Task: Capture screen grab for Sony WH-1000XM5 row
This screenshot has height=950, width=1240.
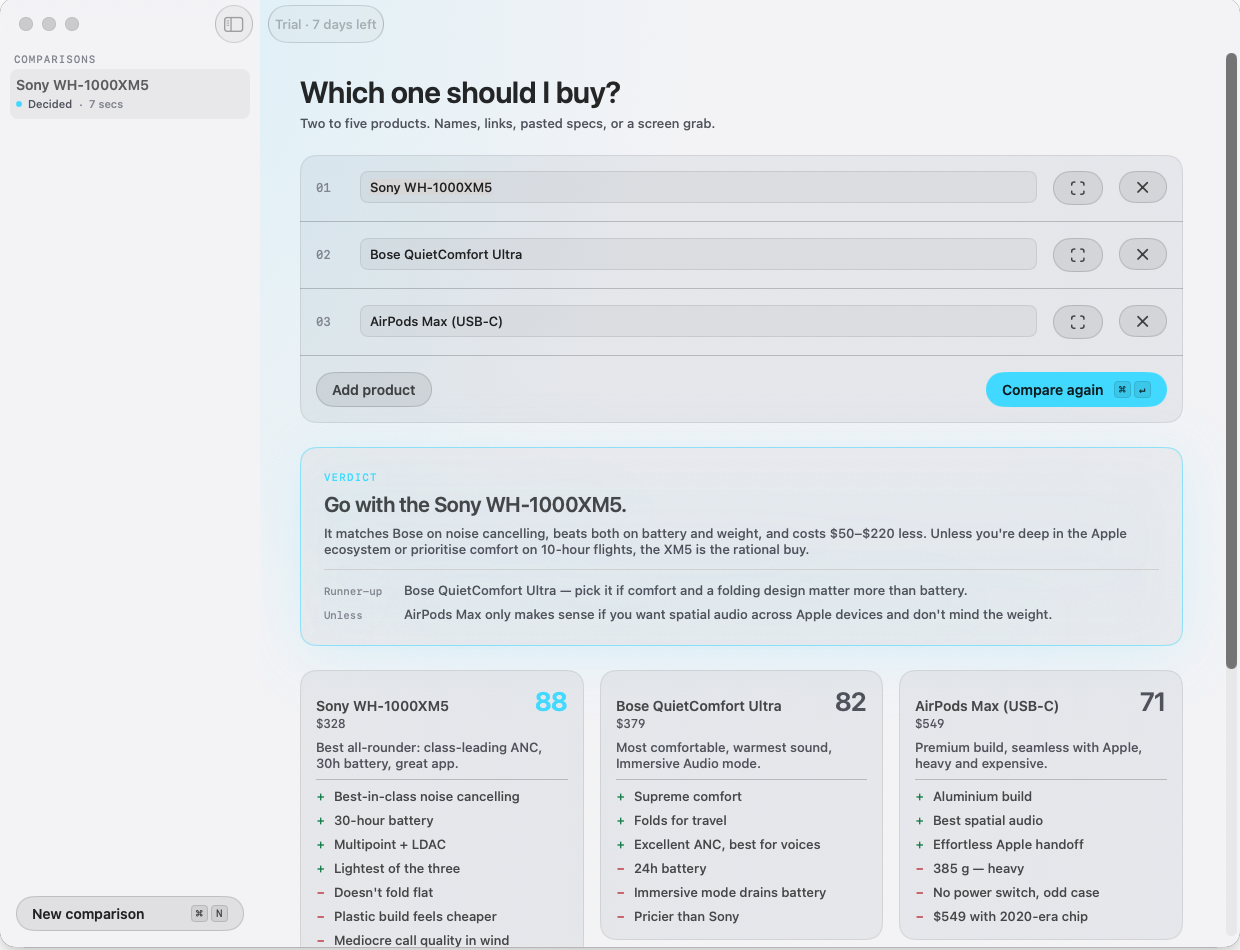Action: point(1078,187)
